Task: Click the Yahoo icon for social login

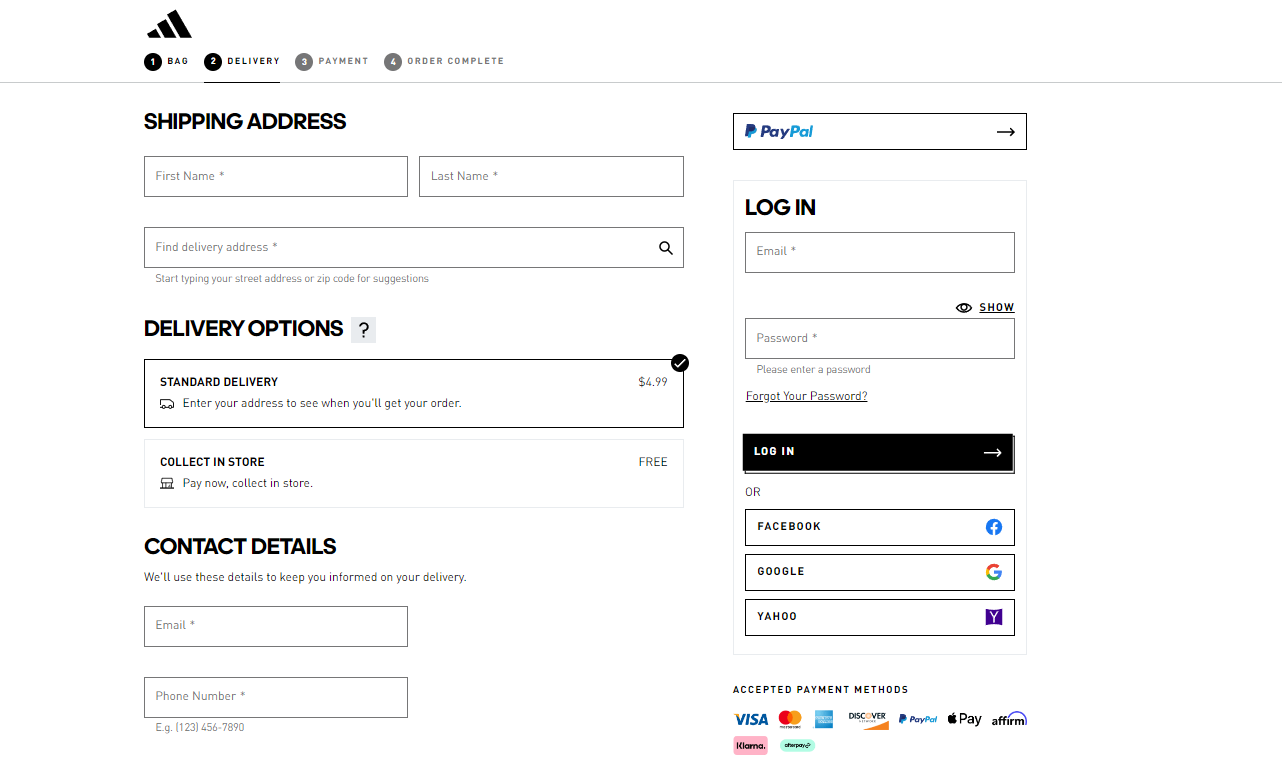Action: pyautogui.click(x=993, y=617)
